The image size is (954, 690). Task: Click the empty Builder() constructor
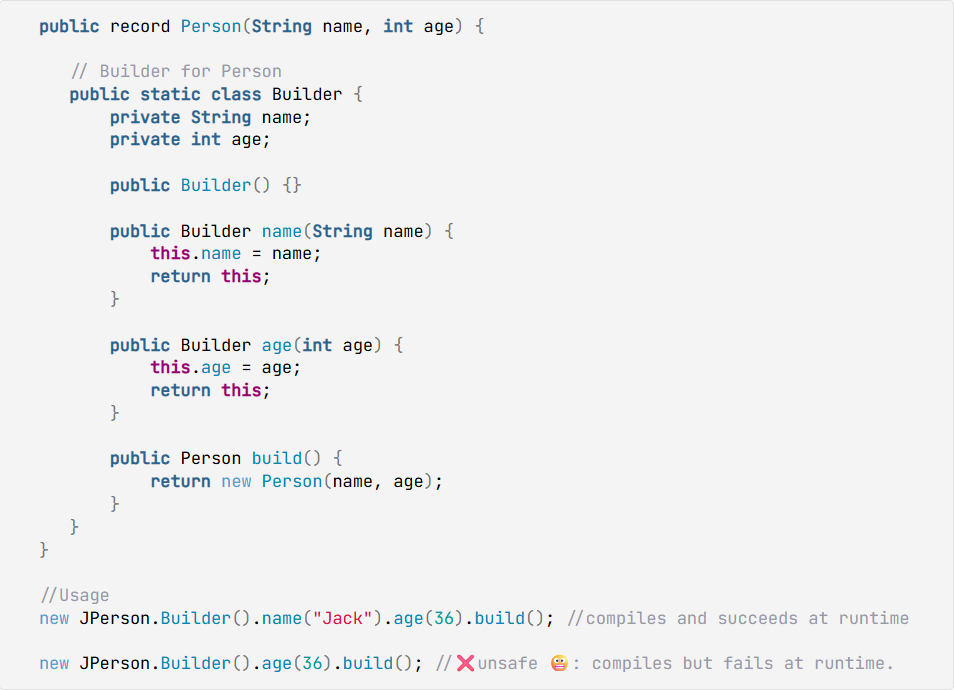tap(206, 185)
